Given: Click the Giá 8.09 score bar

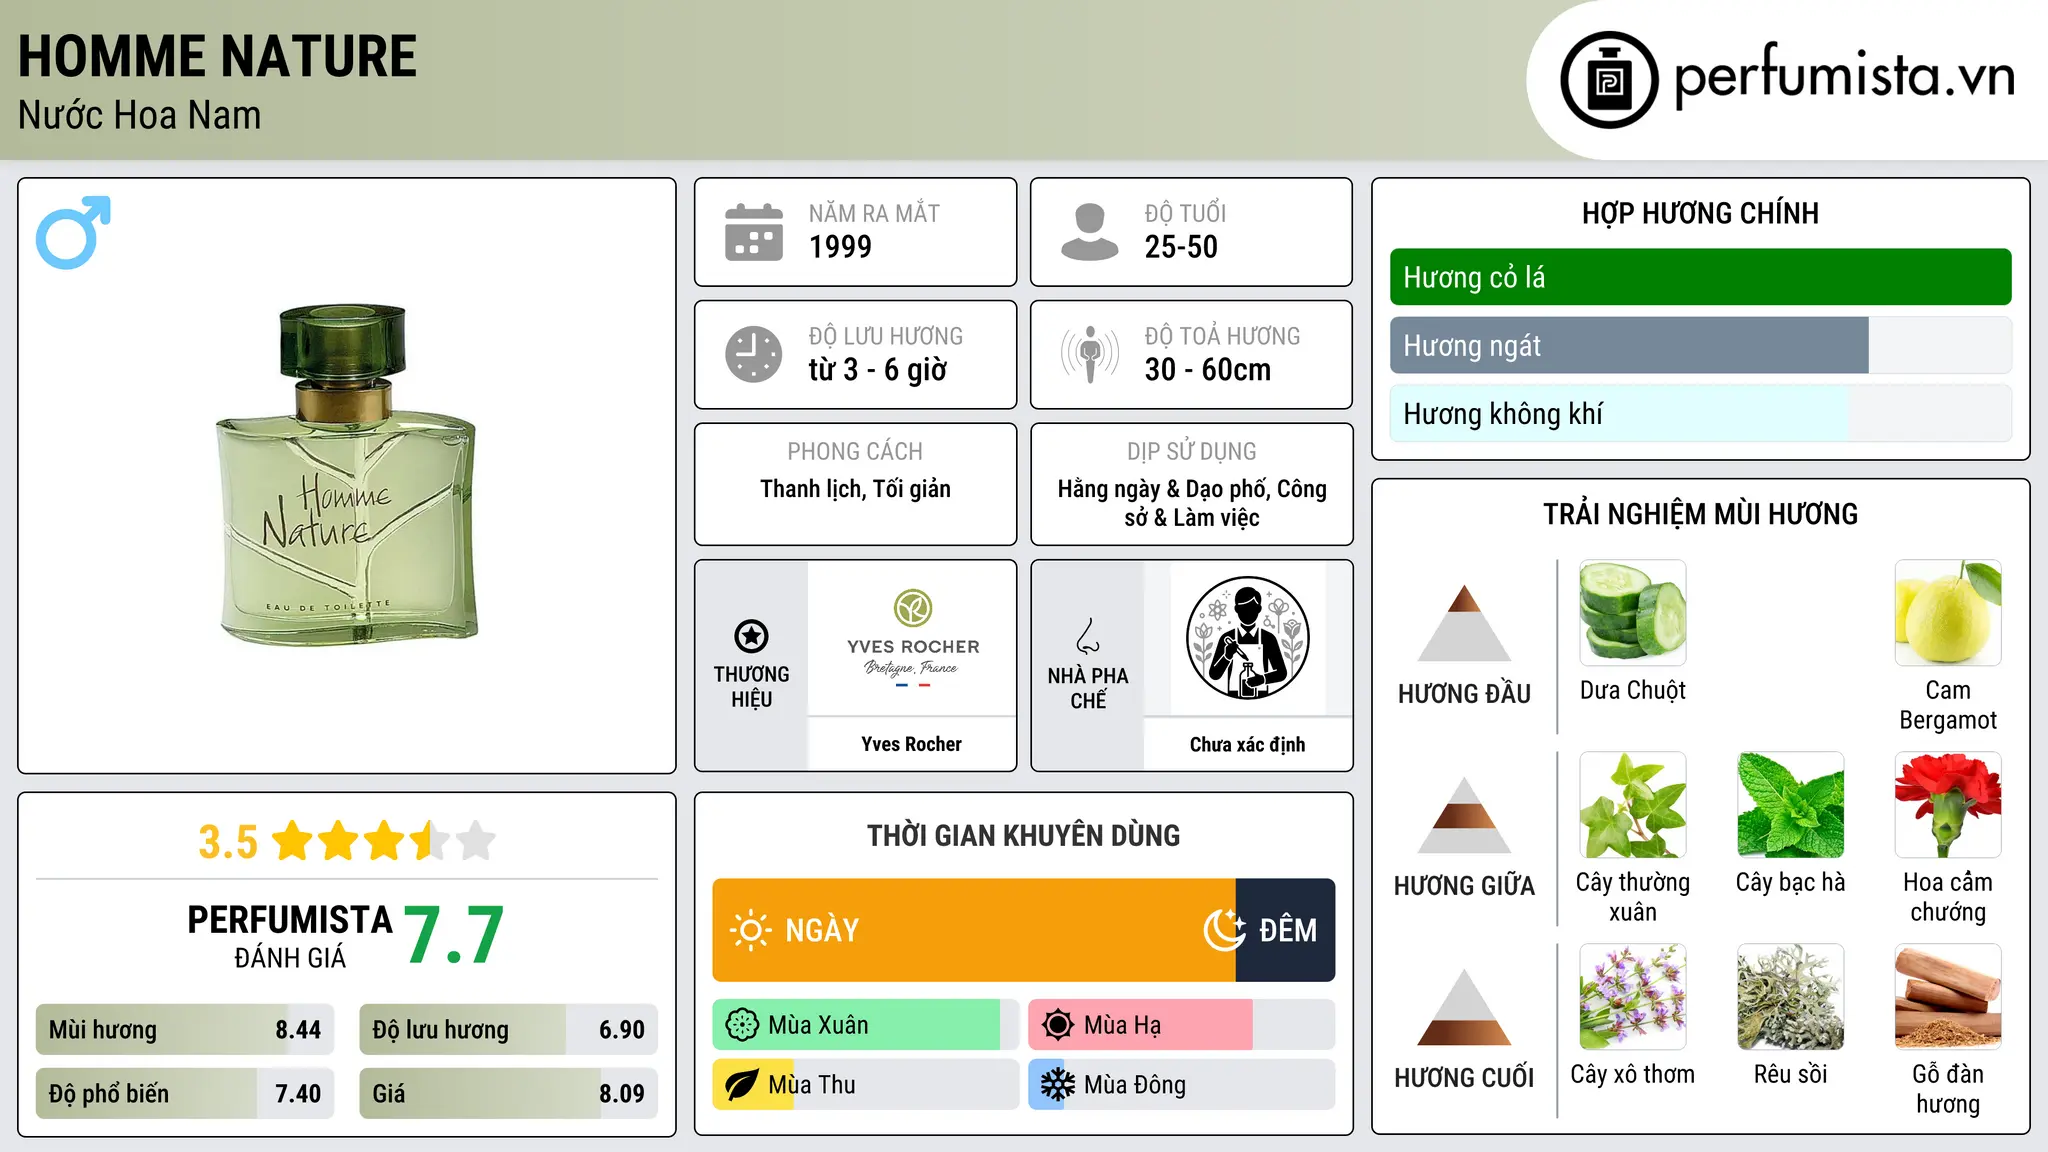Looking at the screenshot, I should point(508,1094).
